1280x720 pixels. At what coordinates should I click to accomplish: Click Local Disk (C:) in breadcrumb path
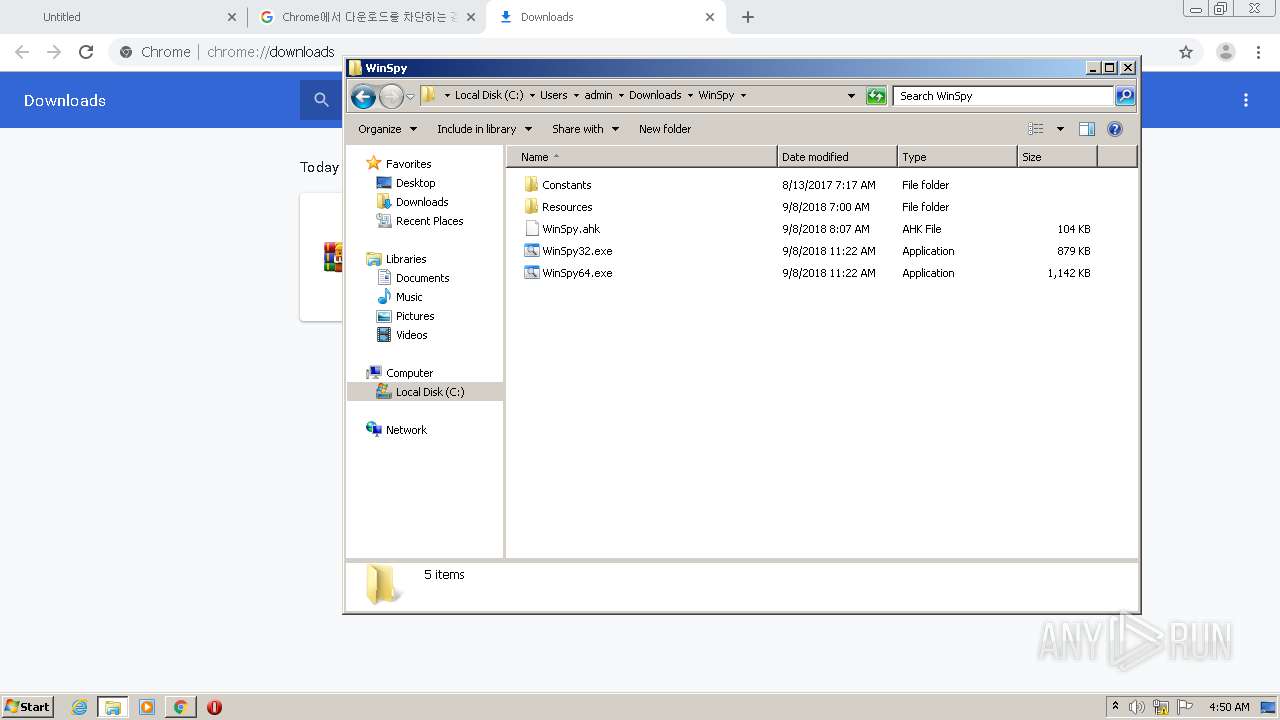(489, 96)
